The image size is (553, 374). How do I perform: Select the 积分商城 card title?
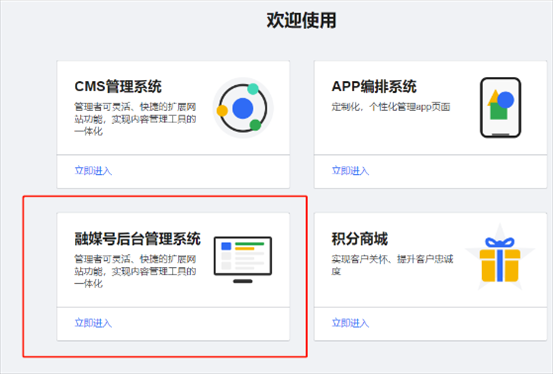coord(359,239)
